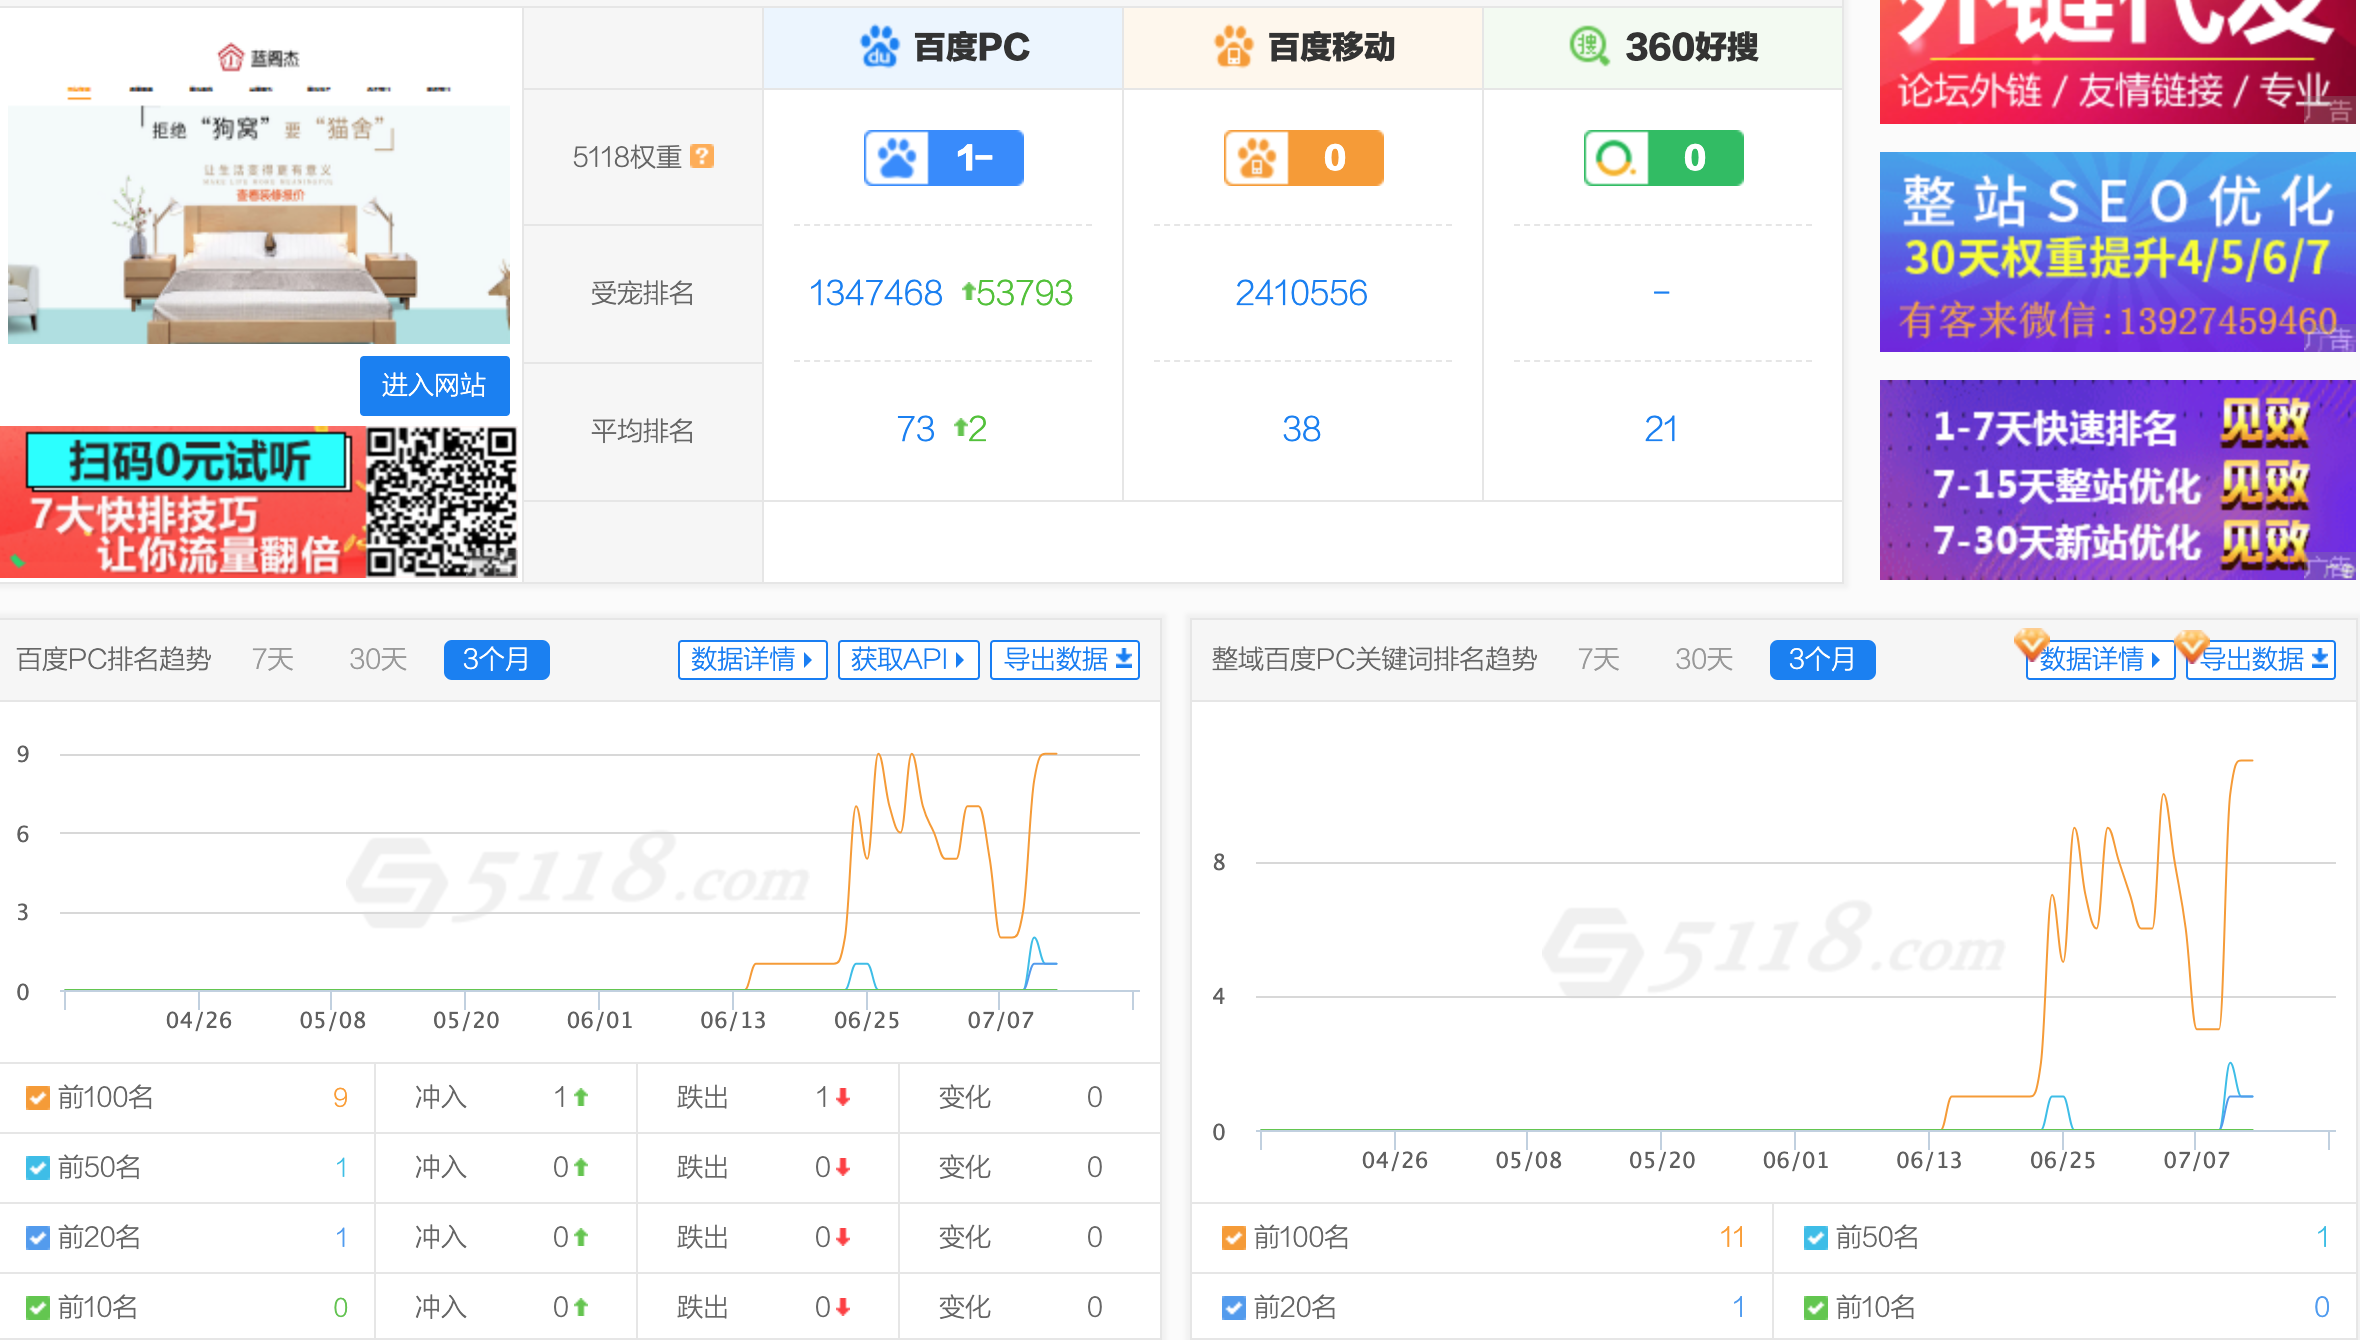Toggle right chart 前20名 checkbox
The height and width of the screenshot is (1340, 2360).
1233,1308
